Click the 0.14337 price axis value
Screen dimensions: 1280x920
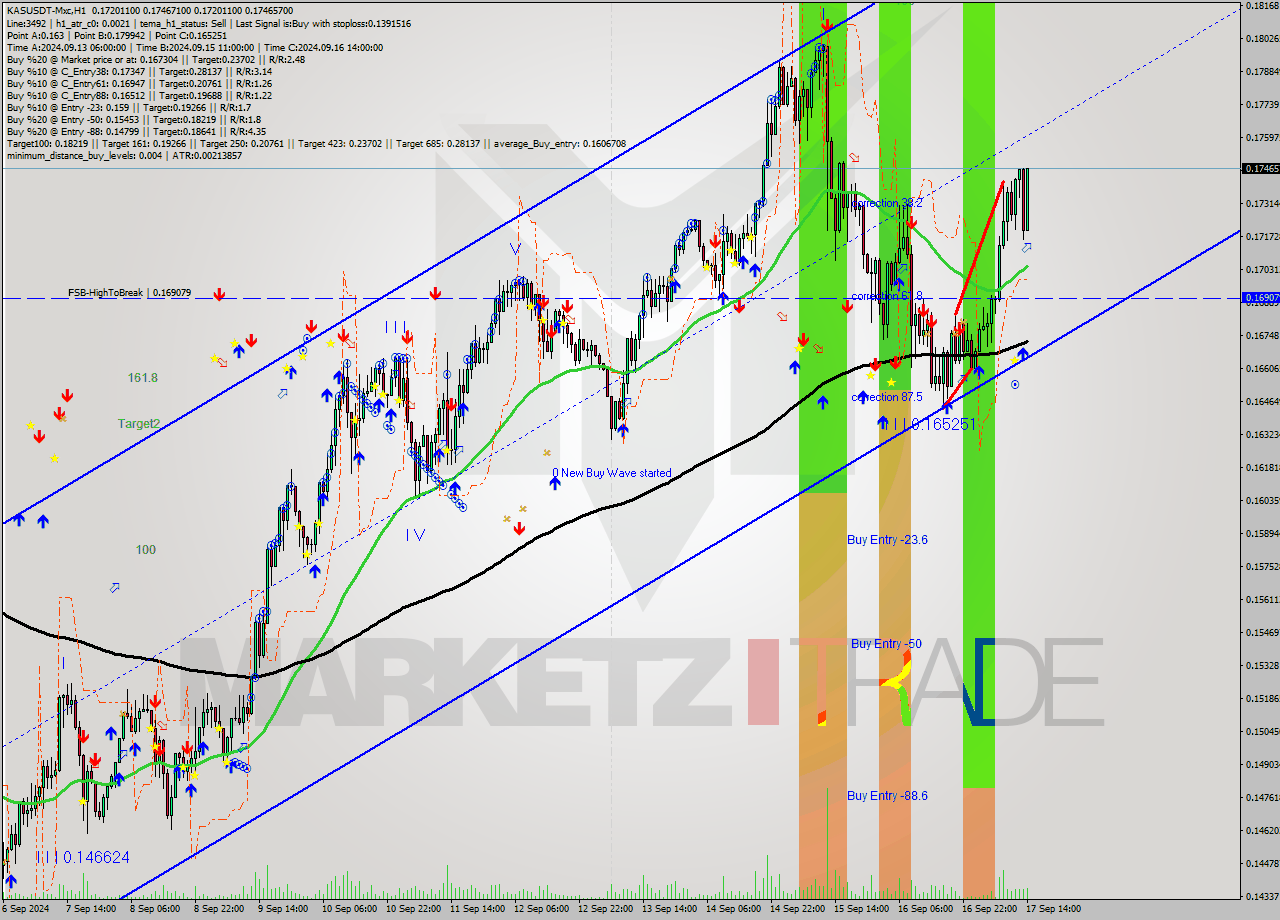point(1262,896)
